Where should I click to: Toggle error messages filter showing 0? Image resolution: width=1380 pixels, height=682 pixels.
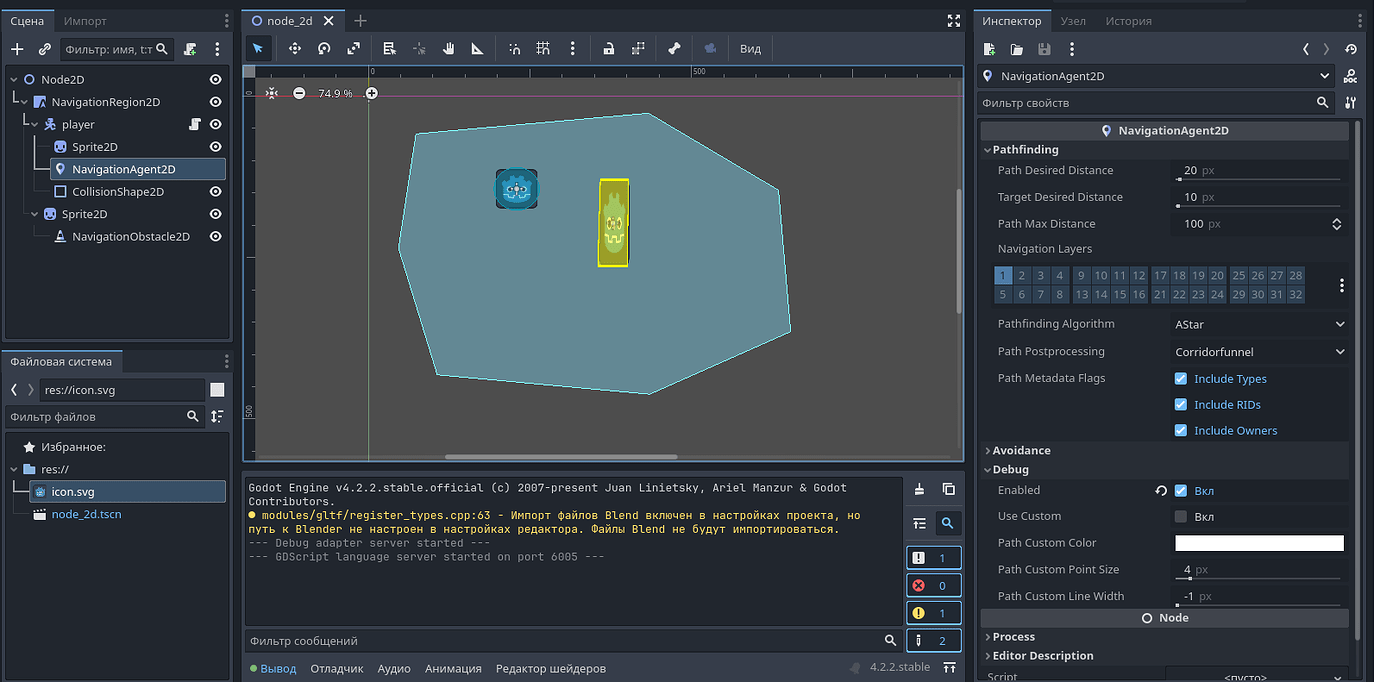[x=934, y=586]
